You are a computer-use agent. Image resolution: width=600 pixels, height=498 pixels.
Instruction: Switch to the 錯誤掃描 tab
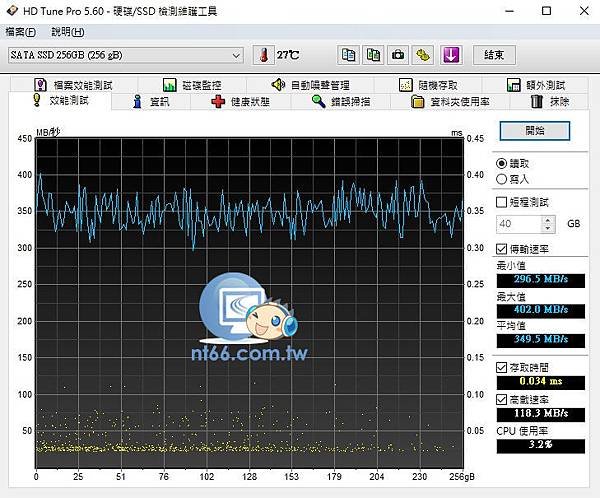point(341,102)
